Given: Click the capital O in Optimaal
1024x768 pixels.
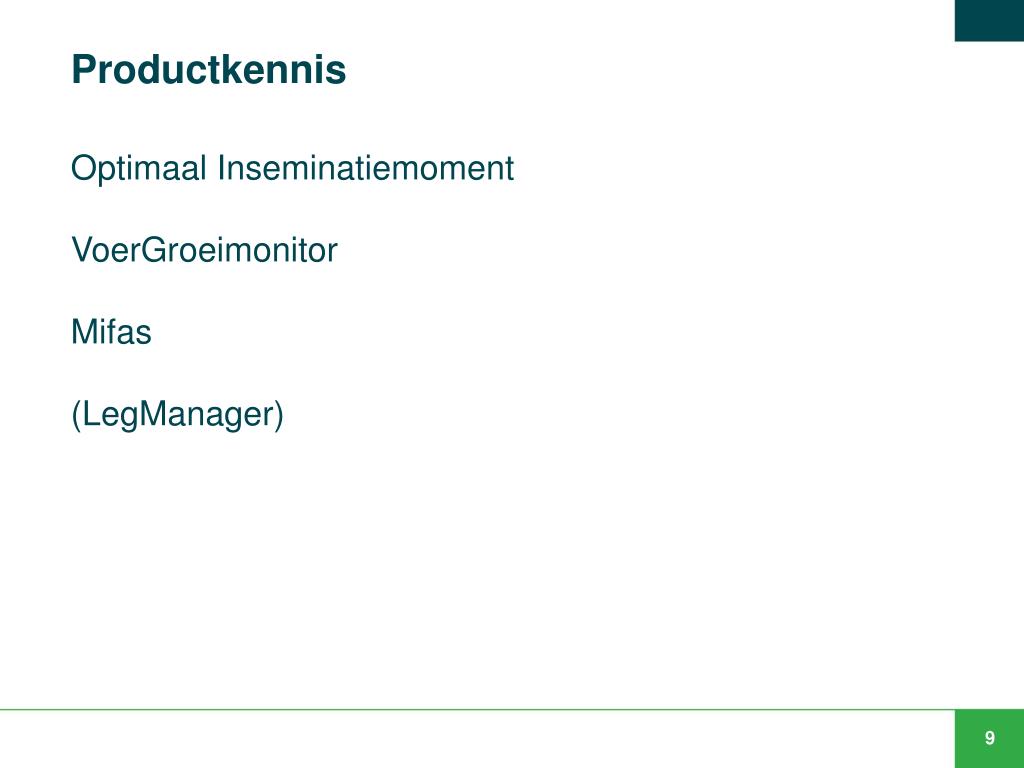Looking at the screenshot, I should click(84, 168).
